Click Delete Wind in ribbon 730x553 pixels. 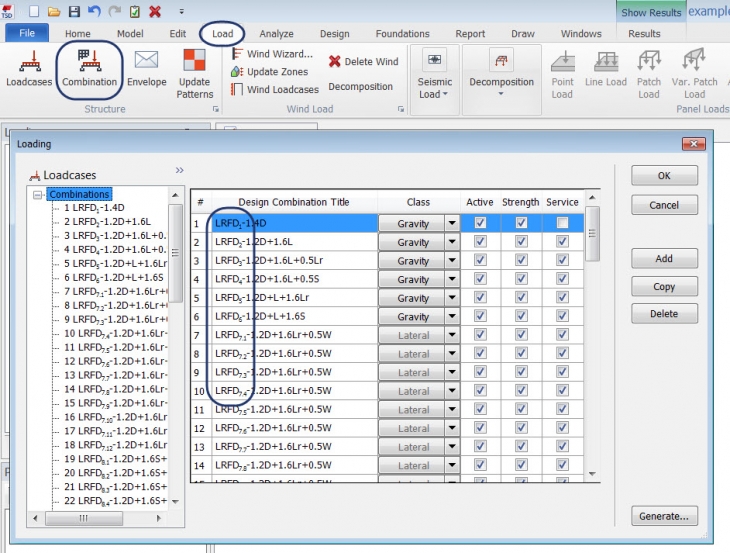363,62
